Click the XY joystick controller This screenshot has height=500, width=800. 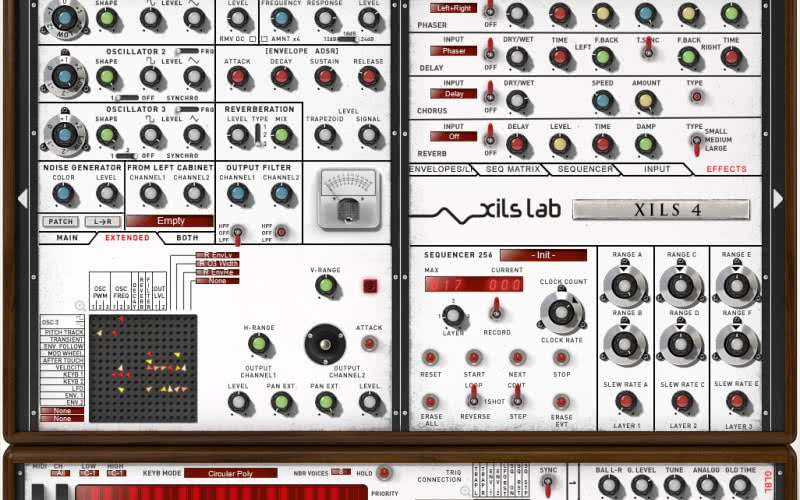click(325, 344)
